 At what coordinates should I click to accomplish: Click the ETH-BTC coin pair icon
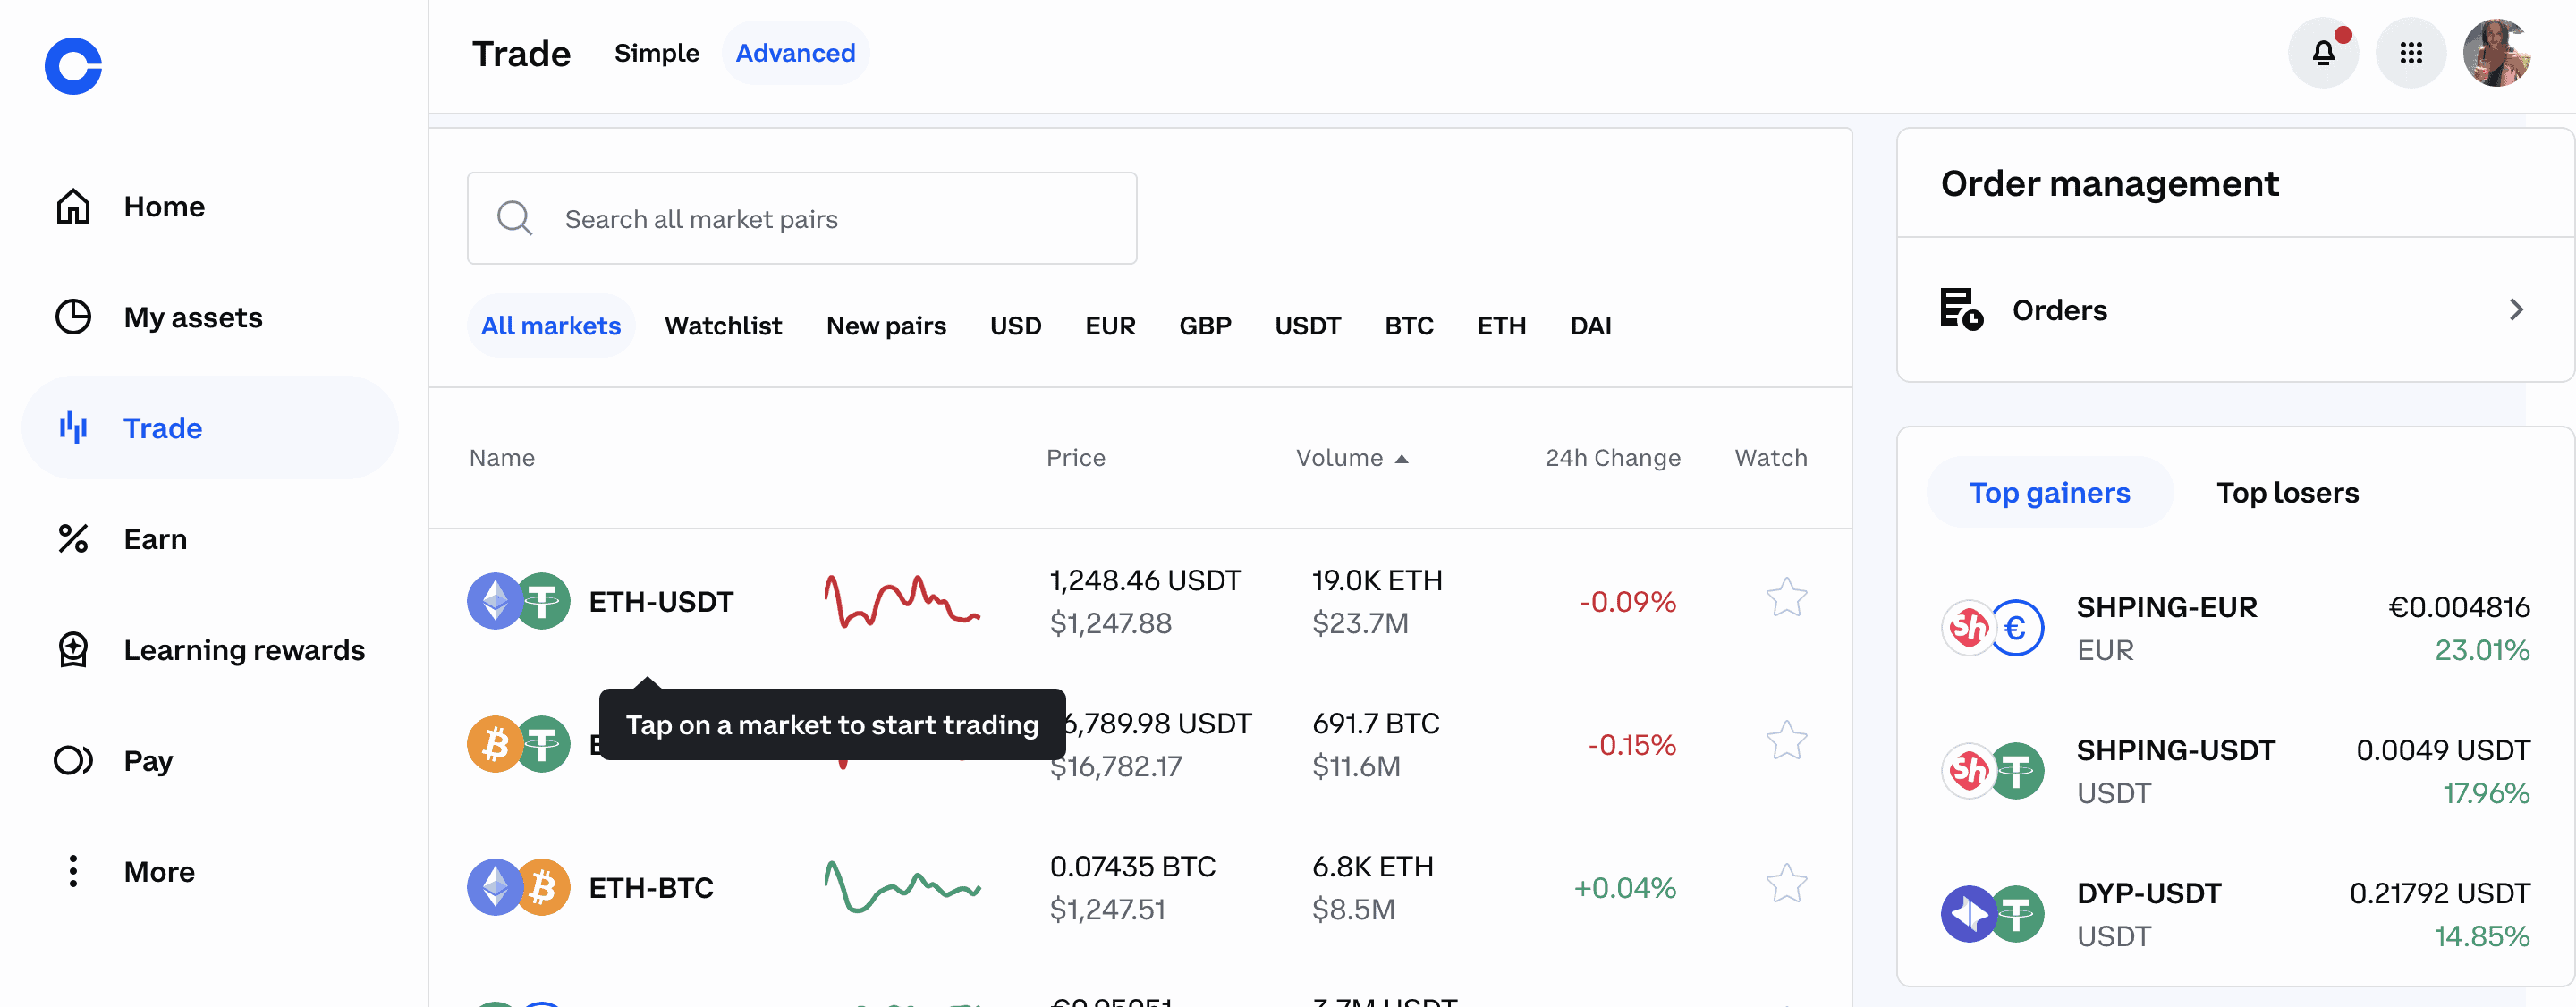tap(519, 887)
